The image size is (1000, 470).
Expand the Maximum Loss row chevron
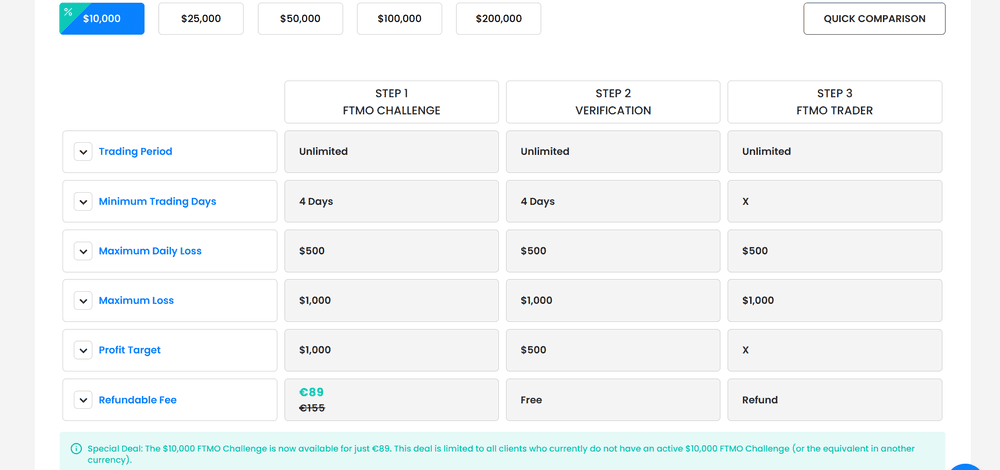83,300
